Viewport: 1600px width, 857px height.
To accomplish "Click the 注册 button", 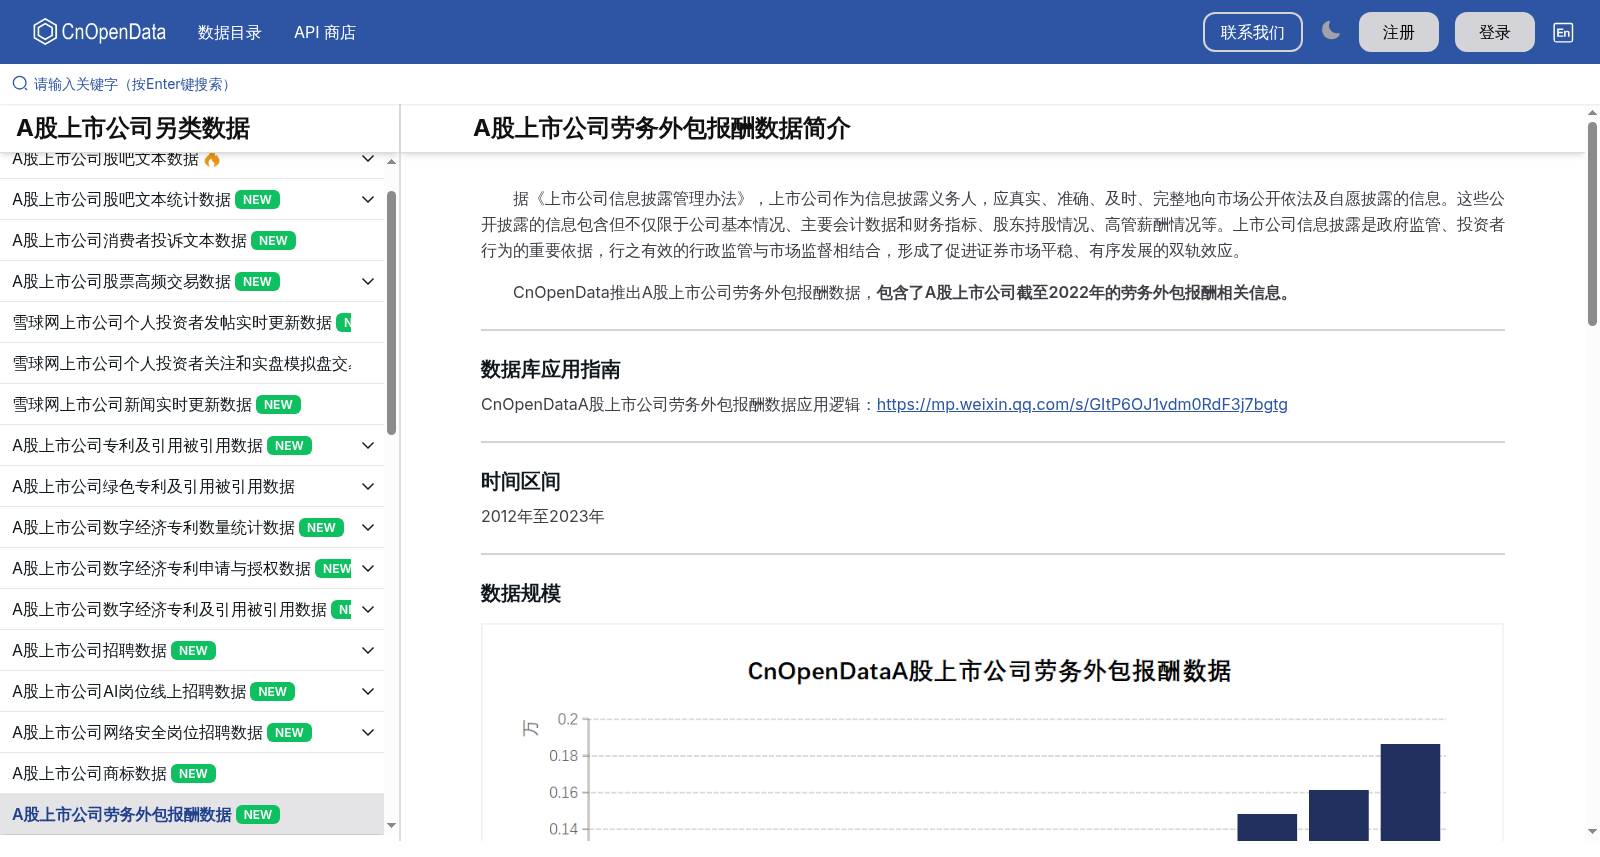I will 1399,32.
